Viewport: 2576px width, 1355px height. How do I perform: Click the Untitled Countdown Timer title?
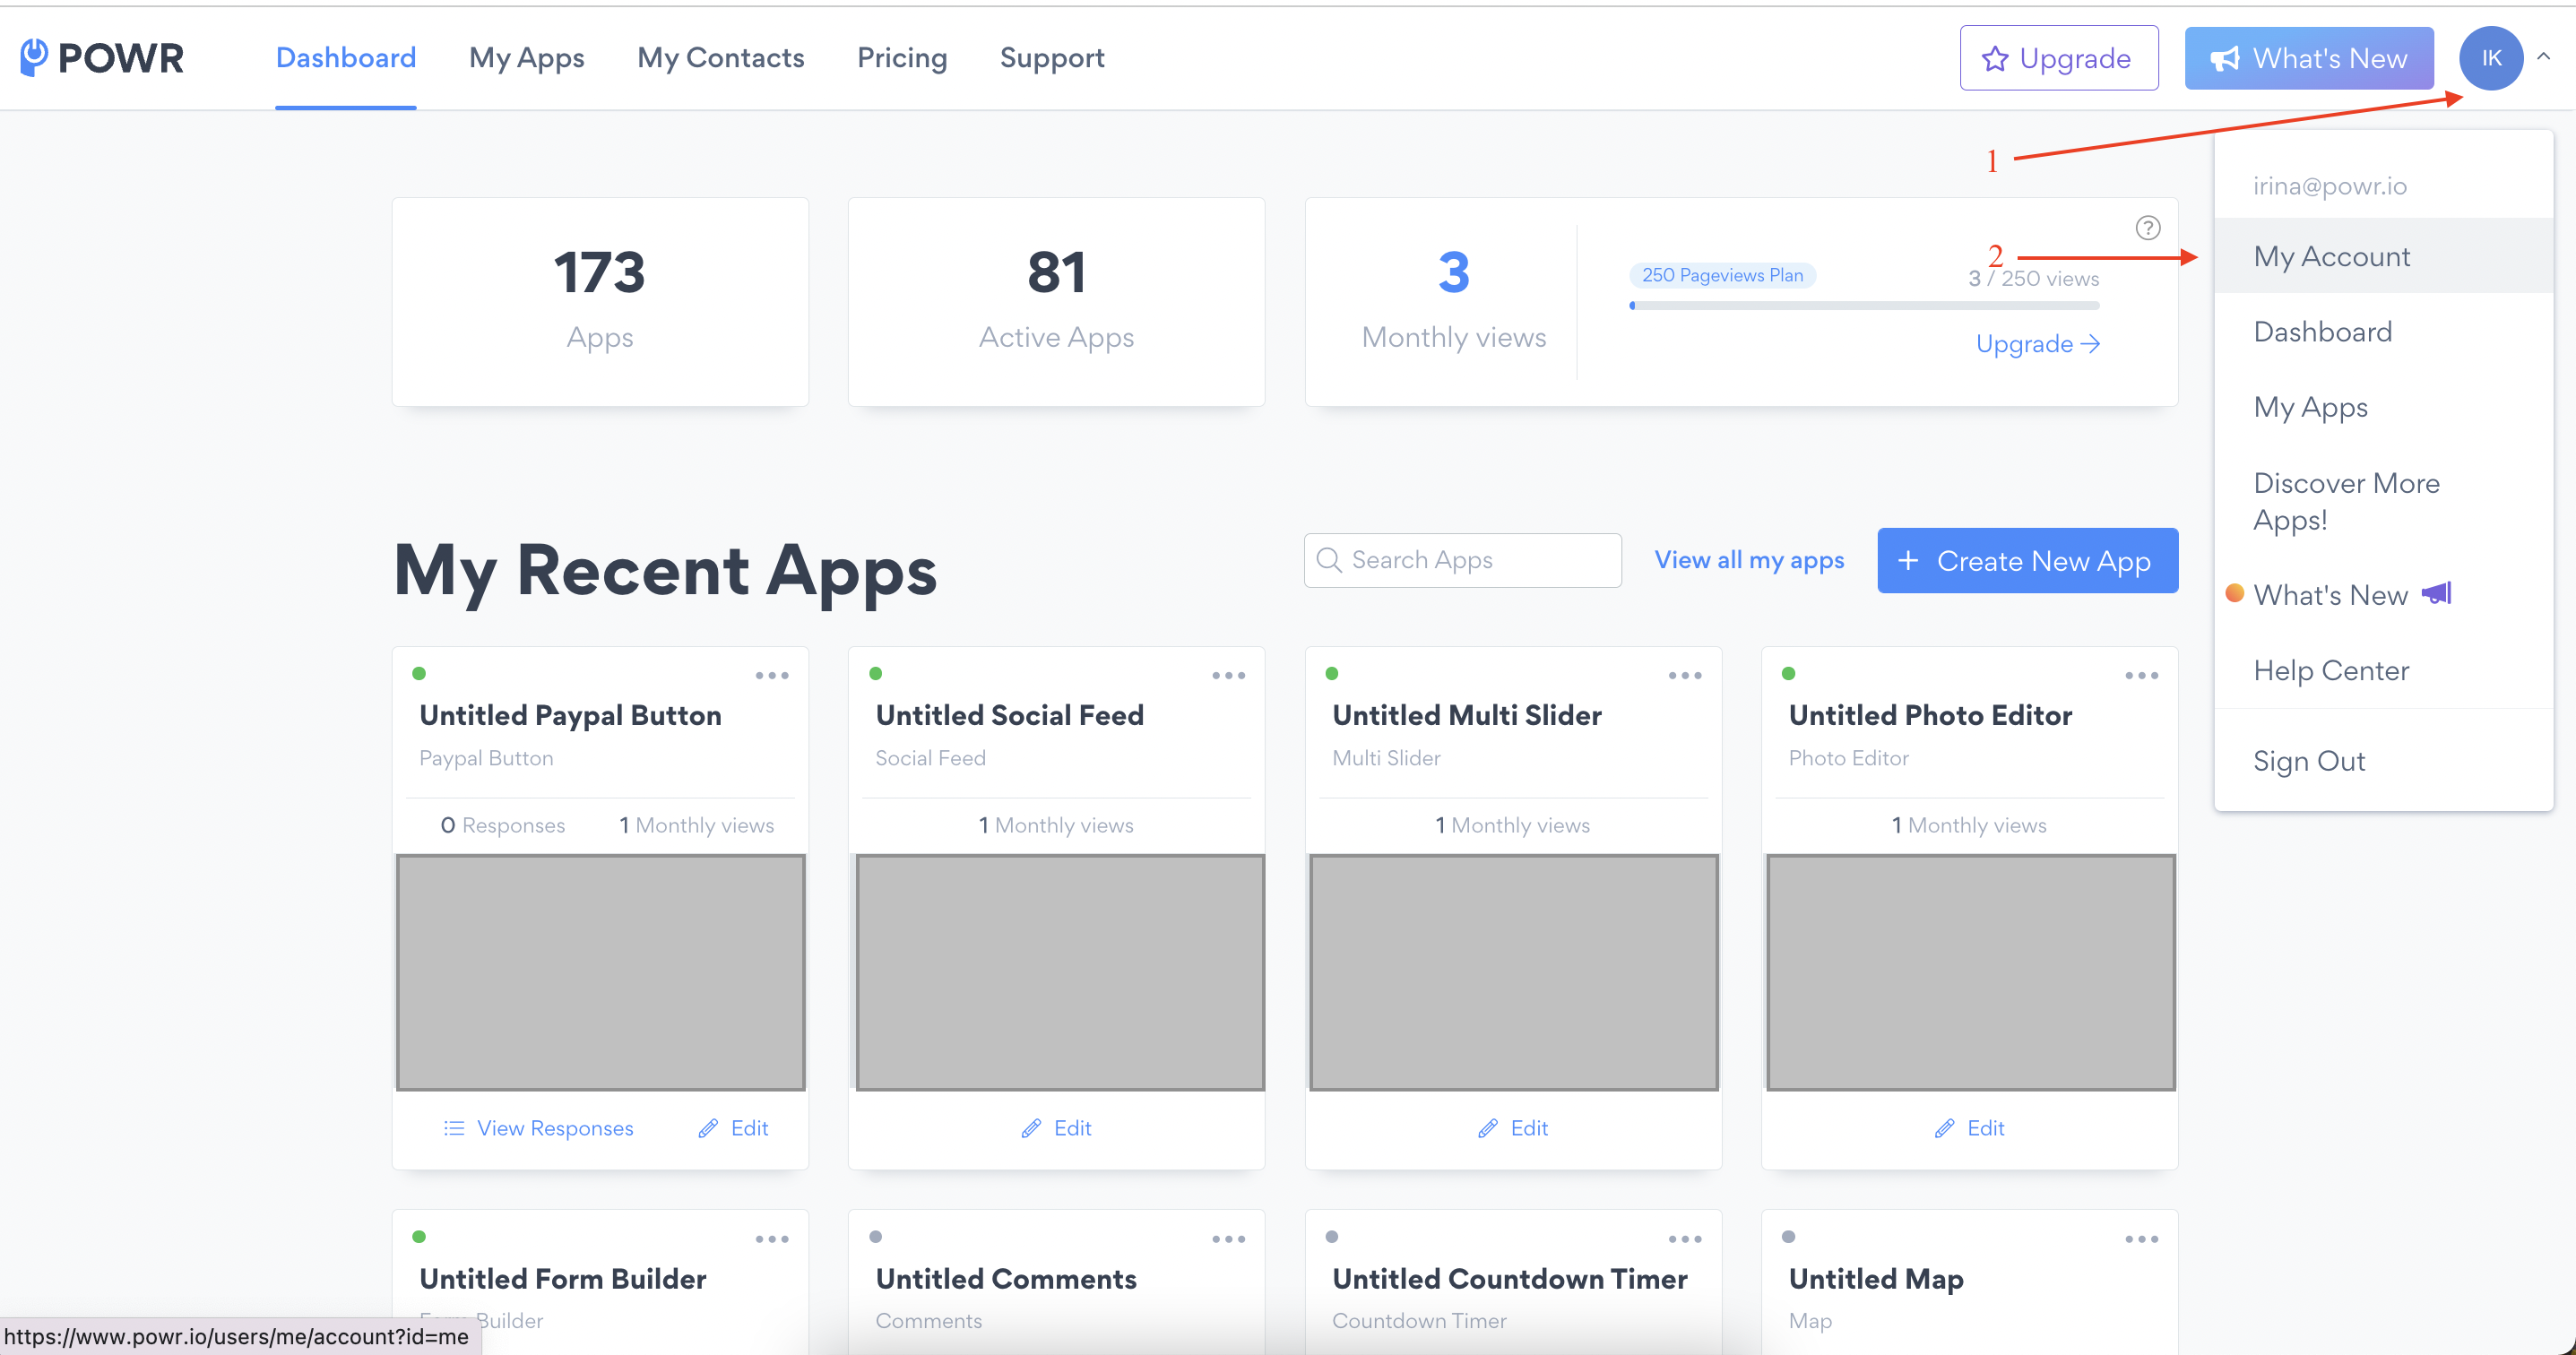[x=1510, y=1279]
